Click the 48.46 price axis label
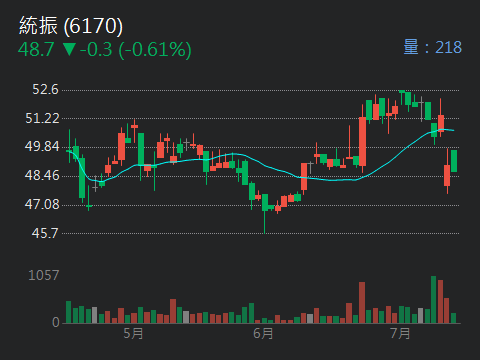480x360 pixels. 42,175
